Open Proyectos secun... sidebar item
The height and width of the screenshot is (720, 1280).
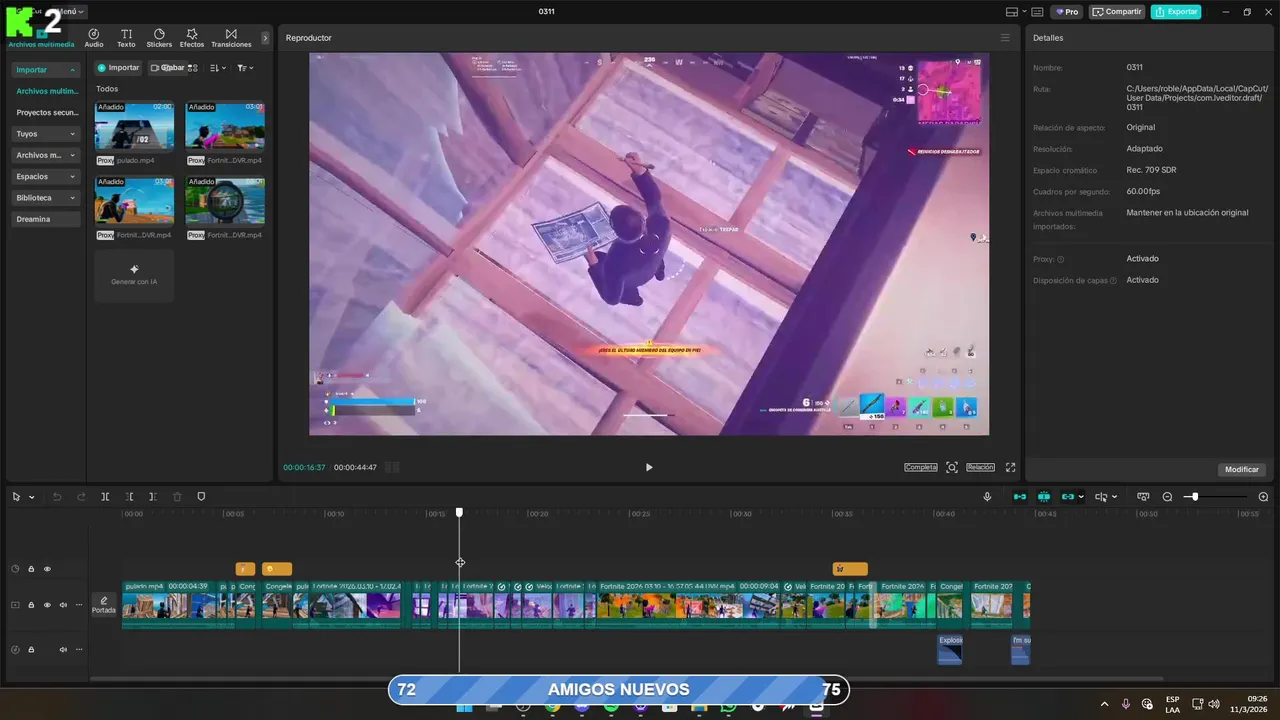pos(46,113)
